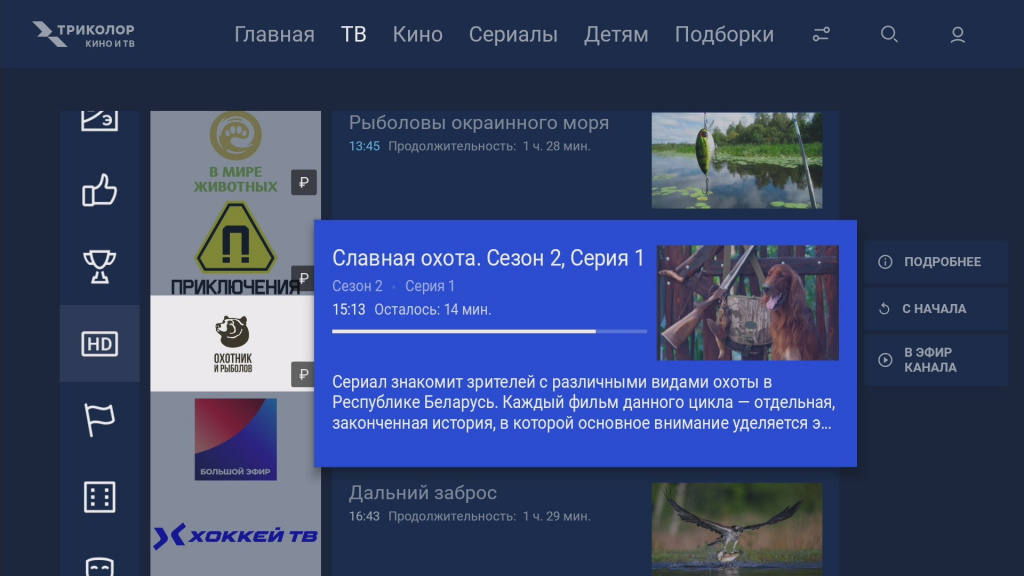Image resolution: width=1024 pixels, height=576 pixels.
Task: Click the 1 ч. 29 мин. duration text
Action: click(x=556, y=517)
